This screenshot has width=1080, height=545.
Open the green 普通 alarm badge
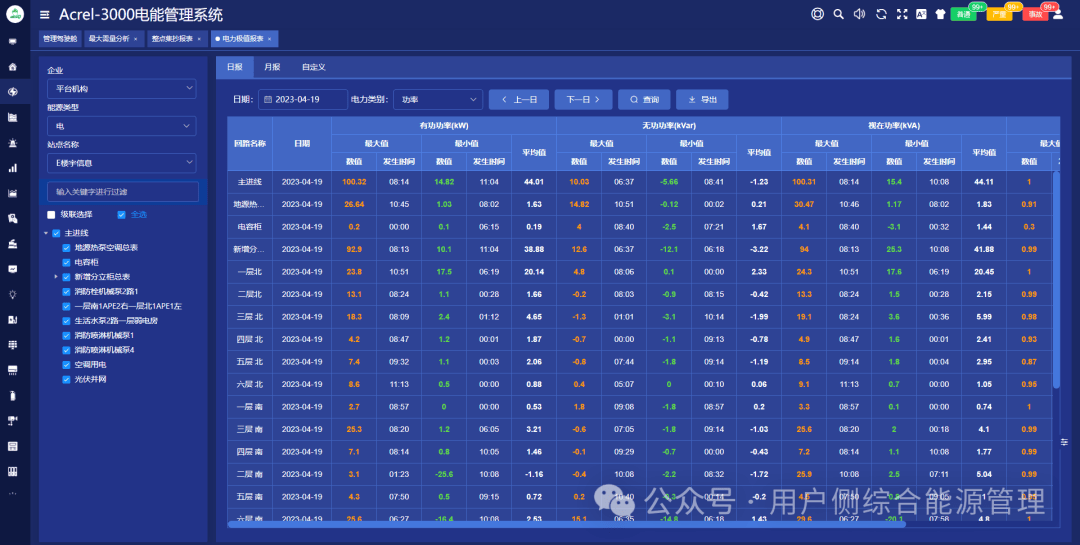click(x=963, y=14)
